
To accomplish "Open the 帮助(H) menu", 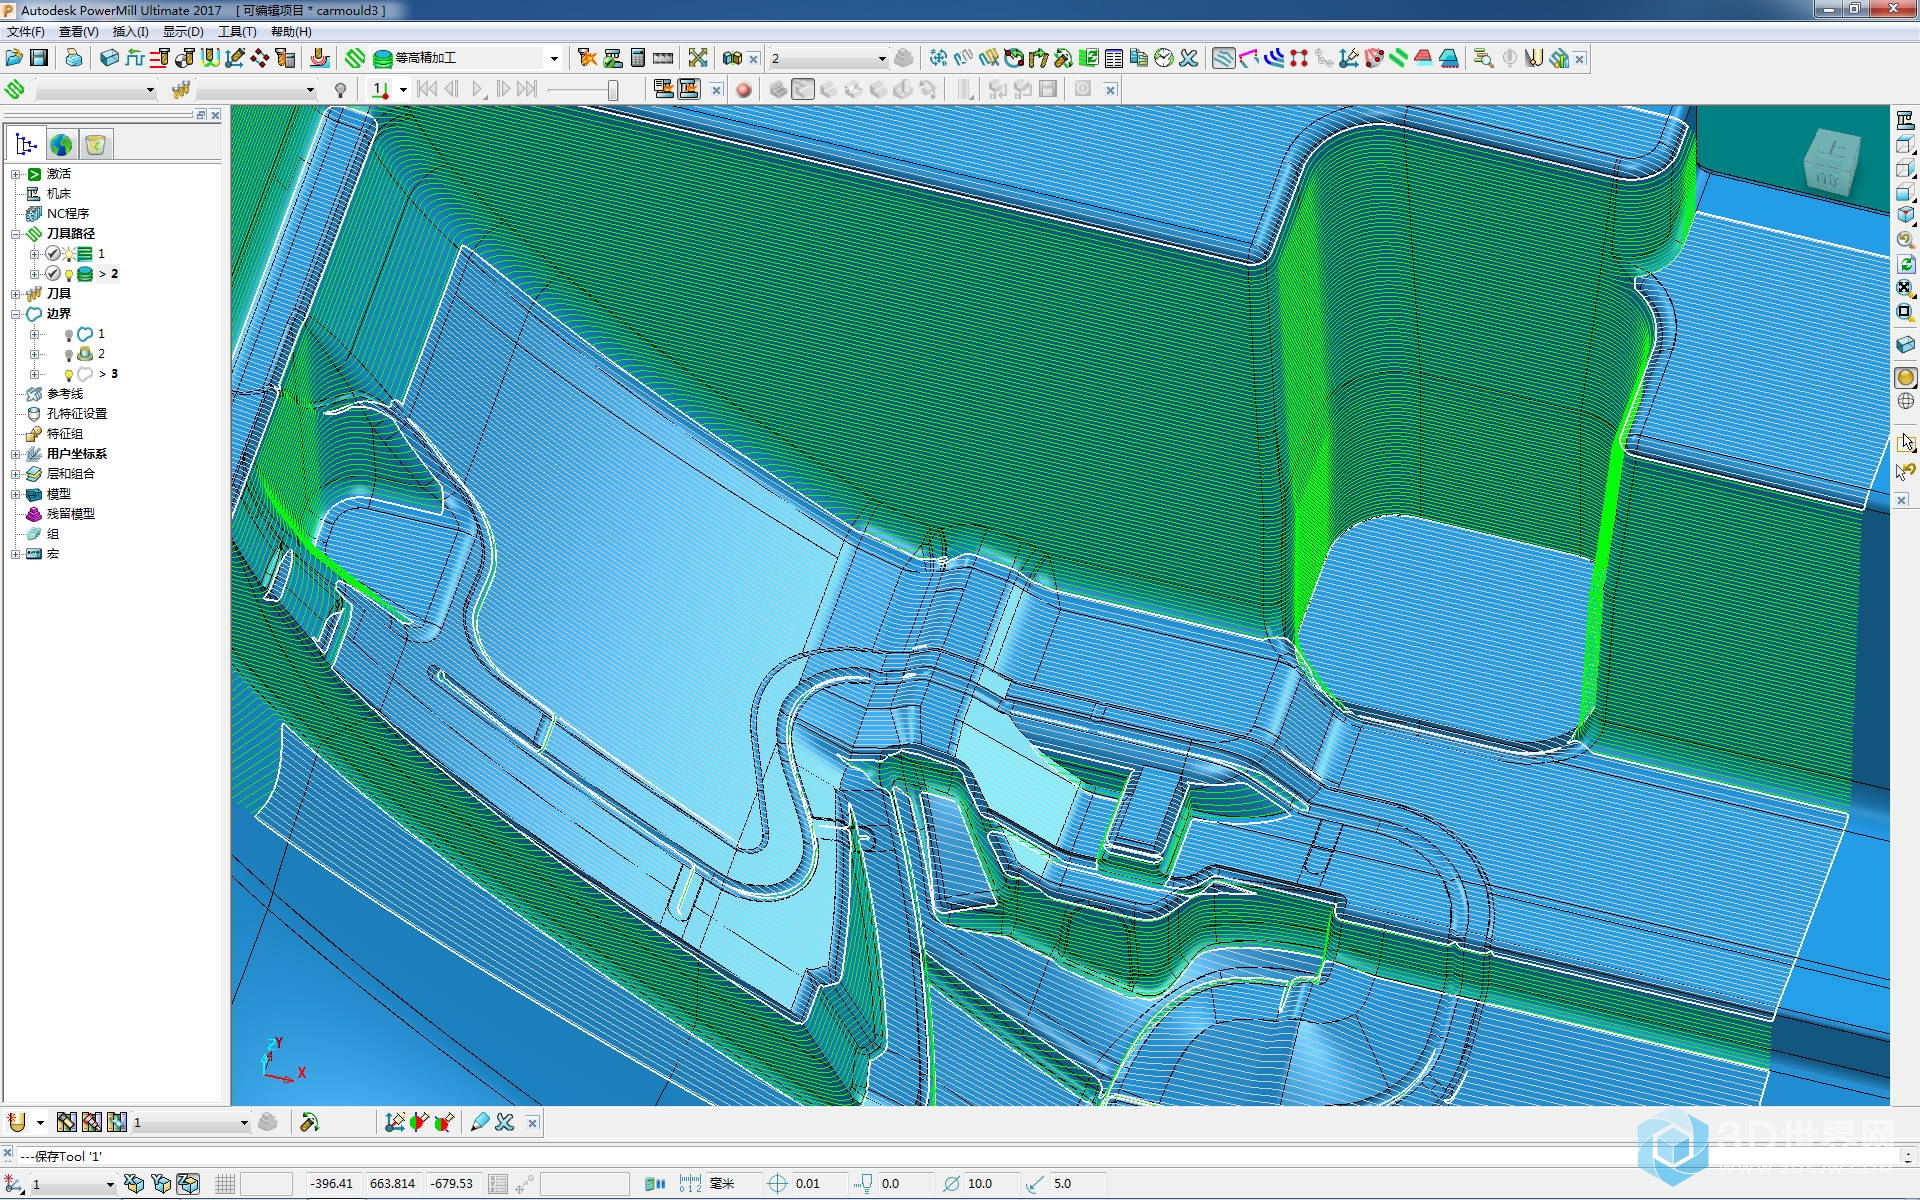I will pyautogui.click(x=291, y=32).
